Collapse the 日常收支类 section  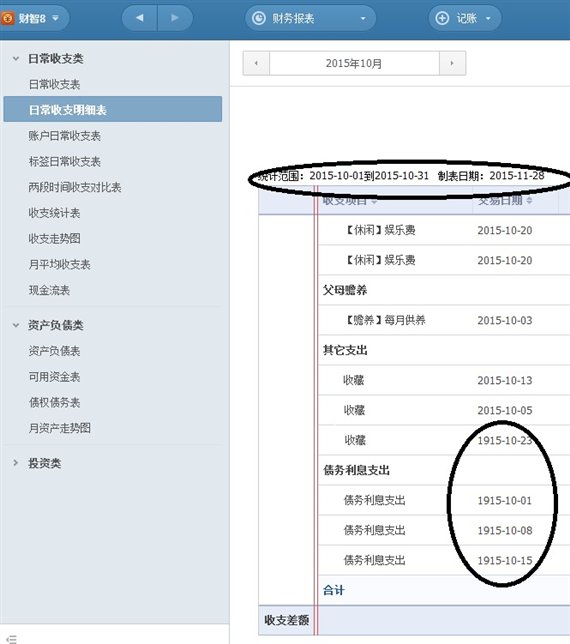point(16,59)
